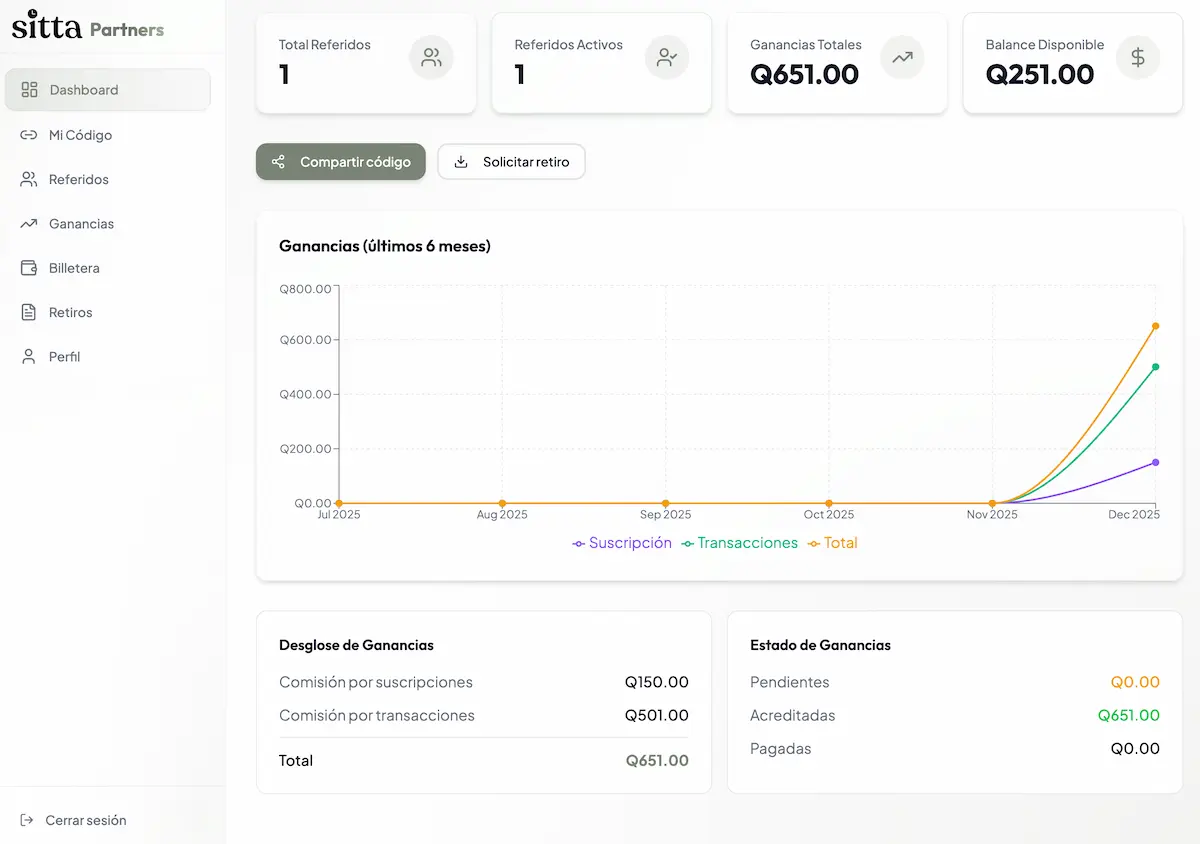The width and height of the screenshot is (1200, 844).
Task: Click the checked-user icon in Referidos Activos card
Action: 667,58
